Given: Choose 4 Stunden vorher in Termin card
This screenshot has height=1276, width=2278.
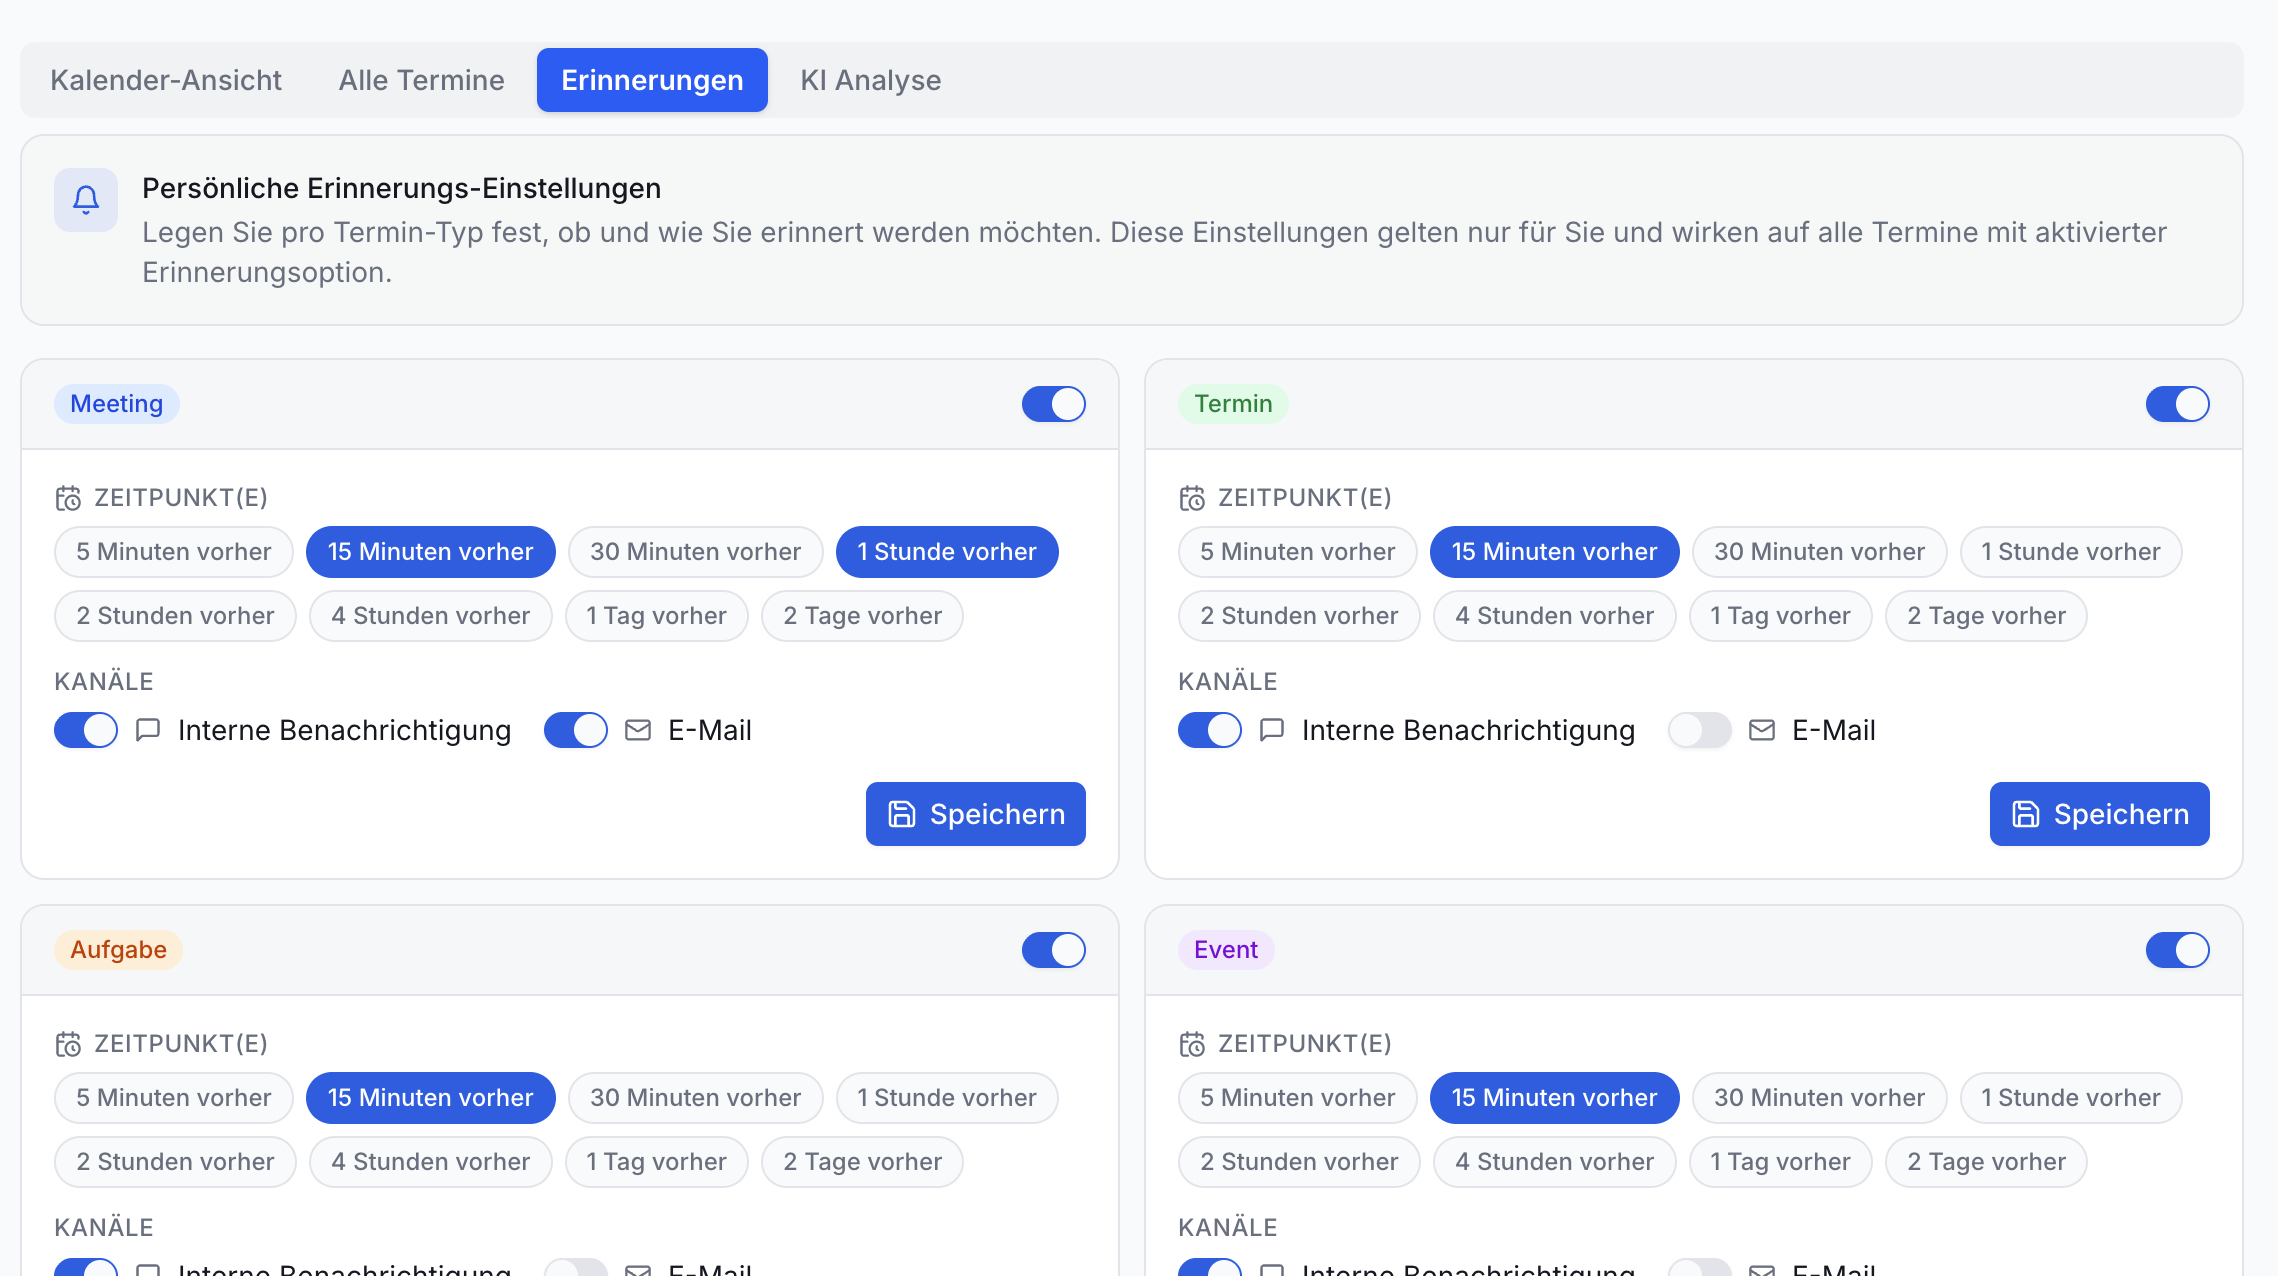Looking at the screenshot, I should (1555, 616).
